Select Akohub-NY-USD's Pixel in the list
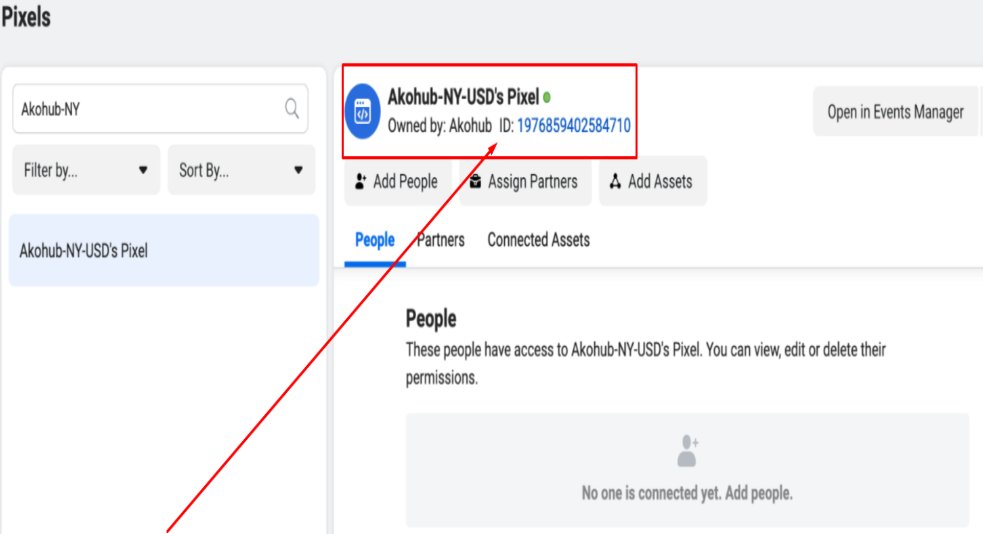 (164, 251)
